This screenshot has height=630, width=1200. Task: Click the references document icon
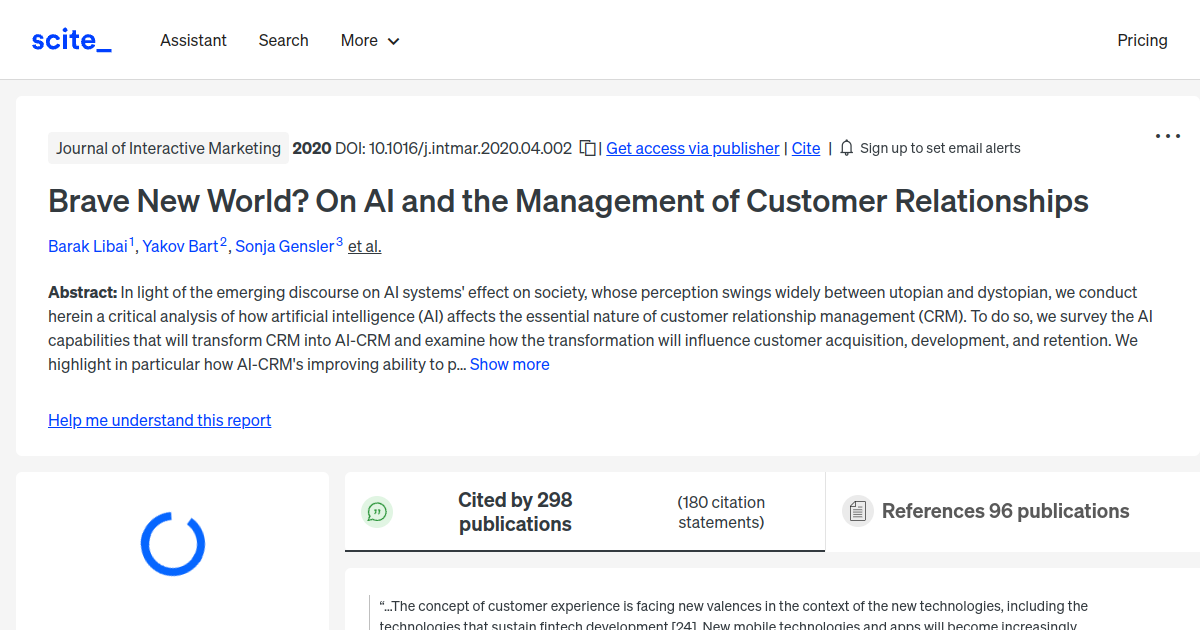[x=857, y=510]
